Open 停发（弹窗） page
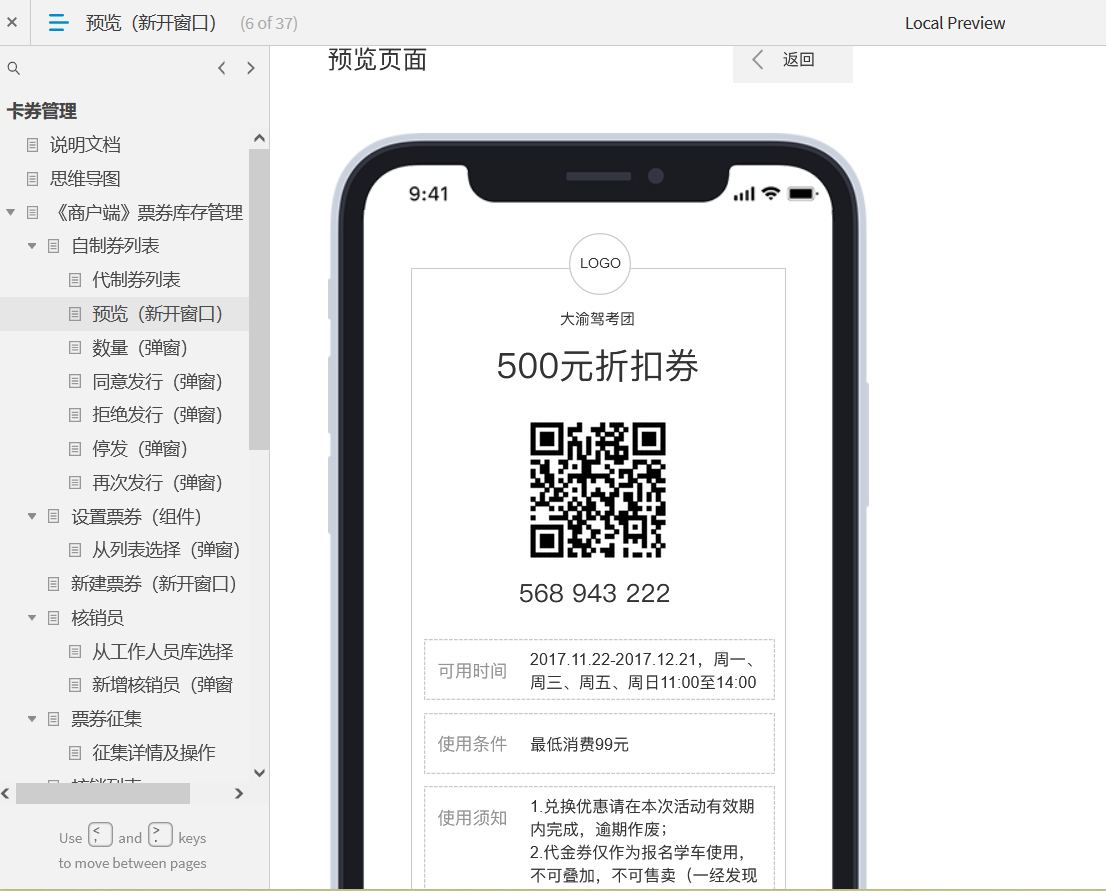Image resolution: width=1106 pixels, height=891 pixels. (140, 449)
